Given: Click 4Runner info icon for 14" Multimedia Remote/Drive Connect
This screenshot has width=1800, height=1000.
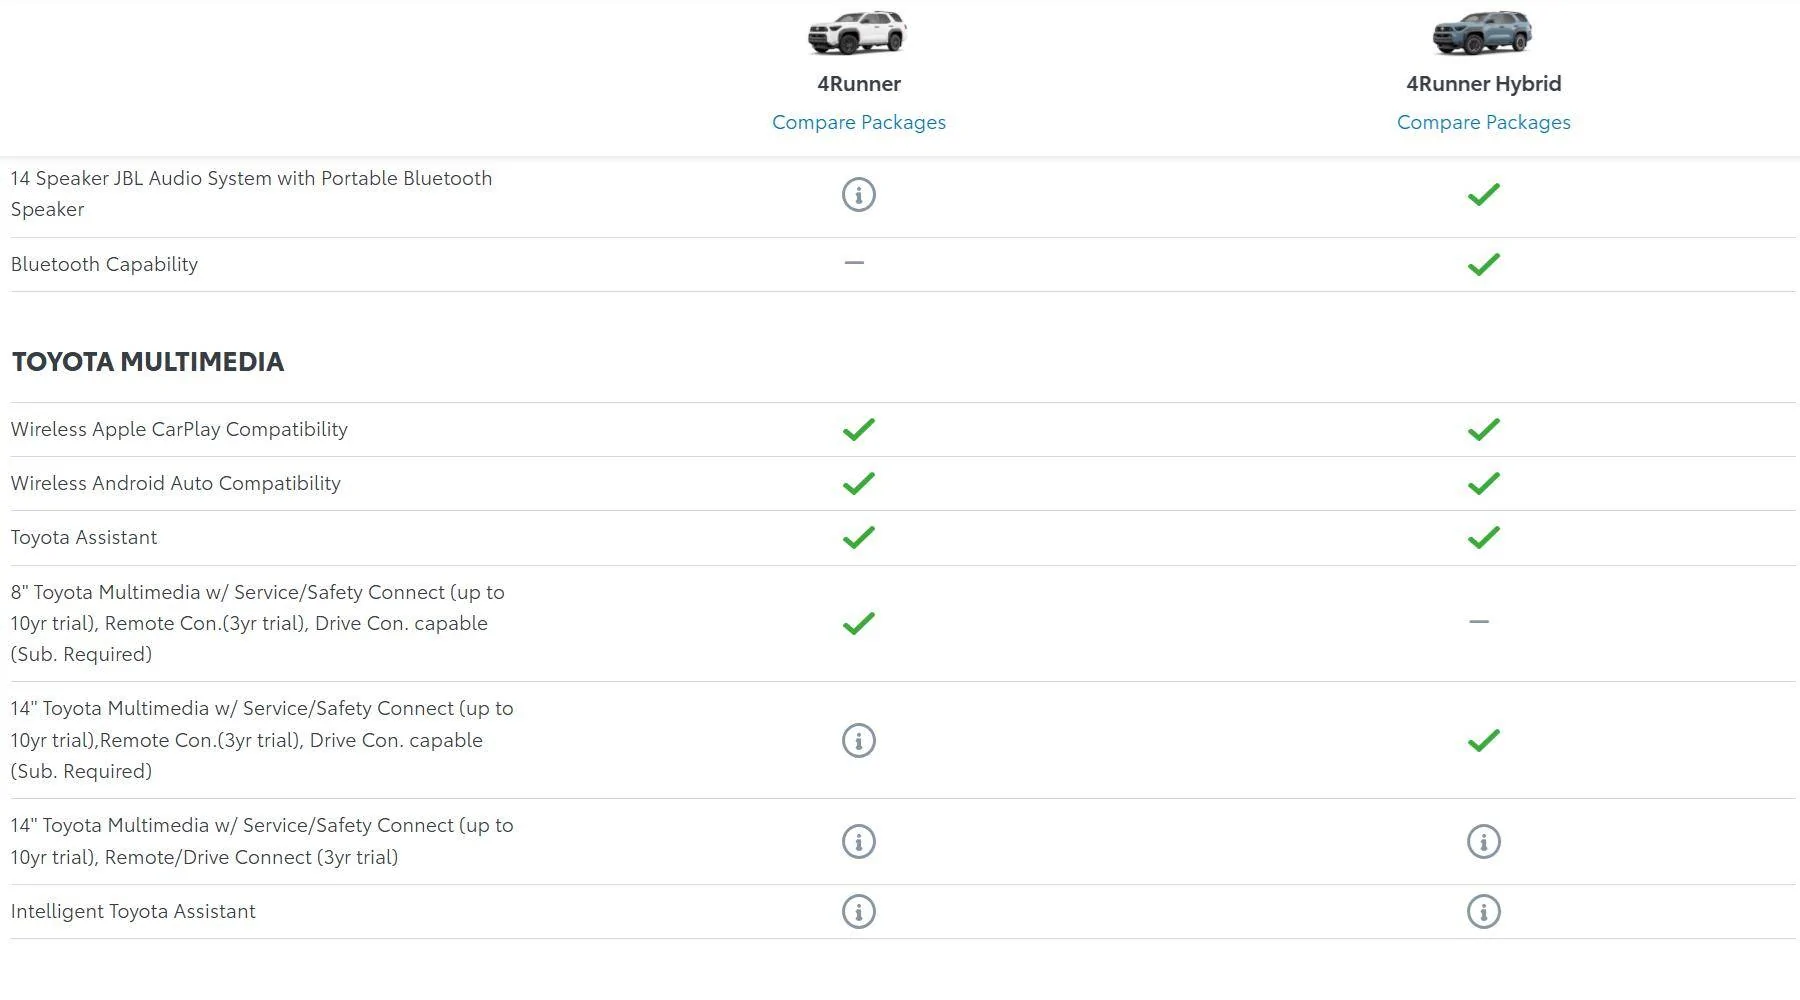Looking at the screenshot, I should pos(858,842).
